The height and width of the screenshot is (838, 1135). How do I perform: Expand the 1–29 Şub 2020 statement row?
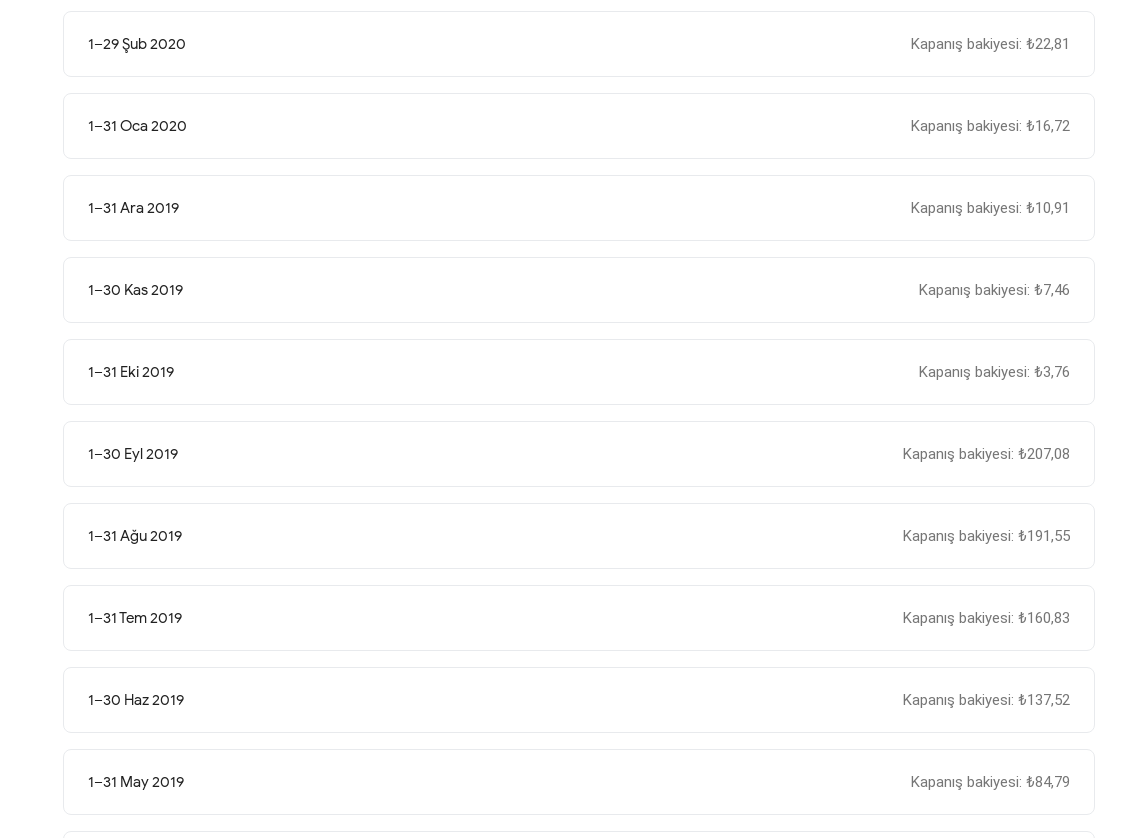tap(578, 44)
